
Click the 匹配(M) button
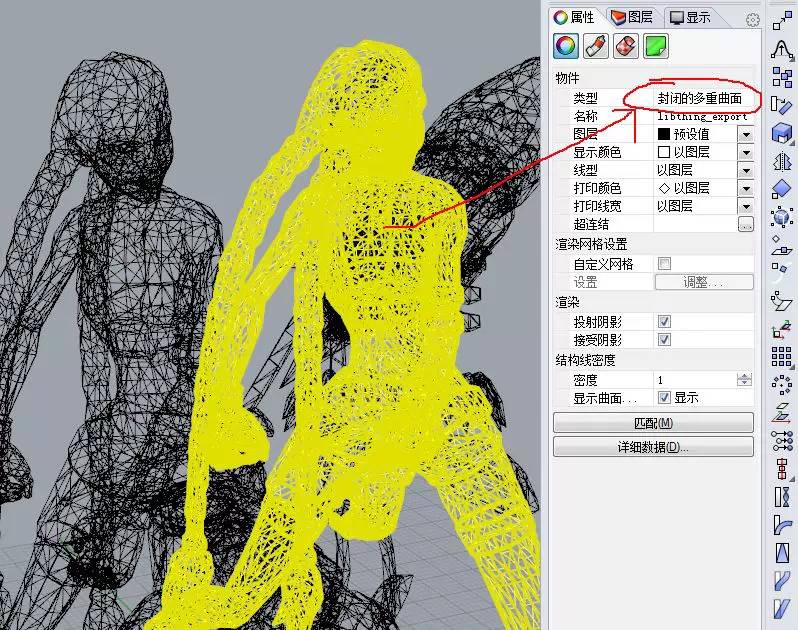[653, 423]
